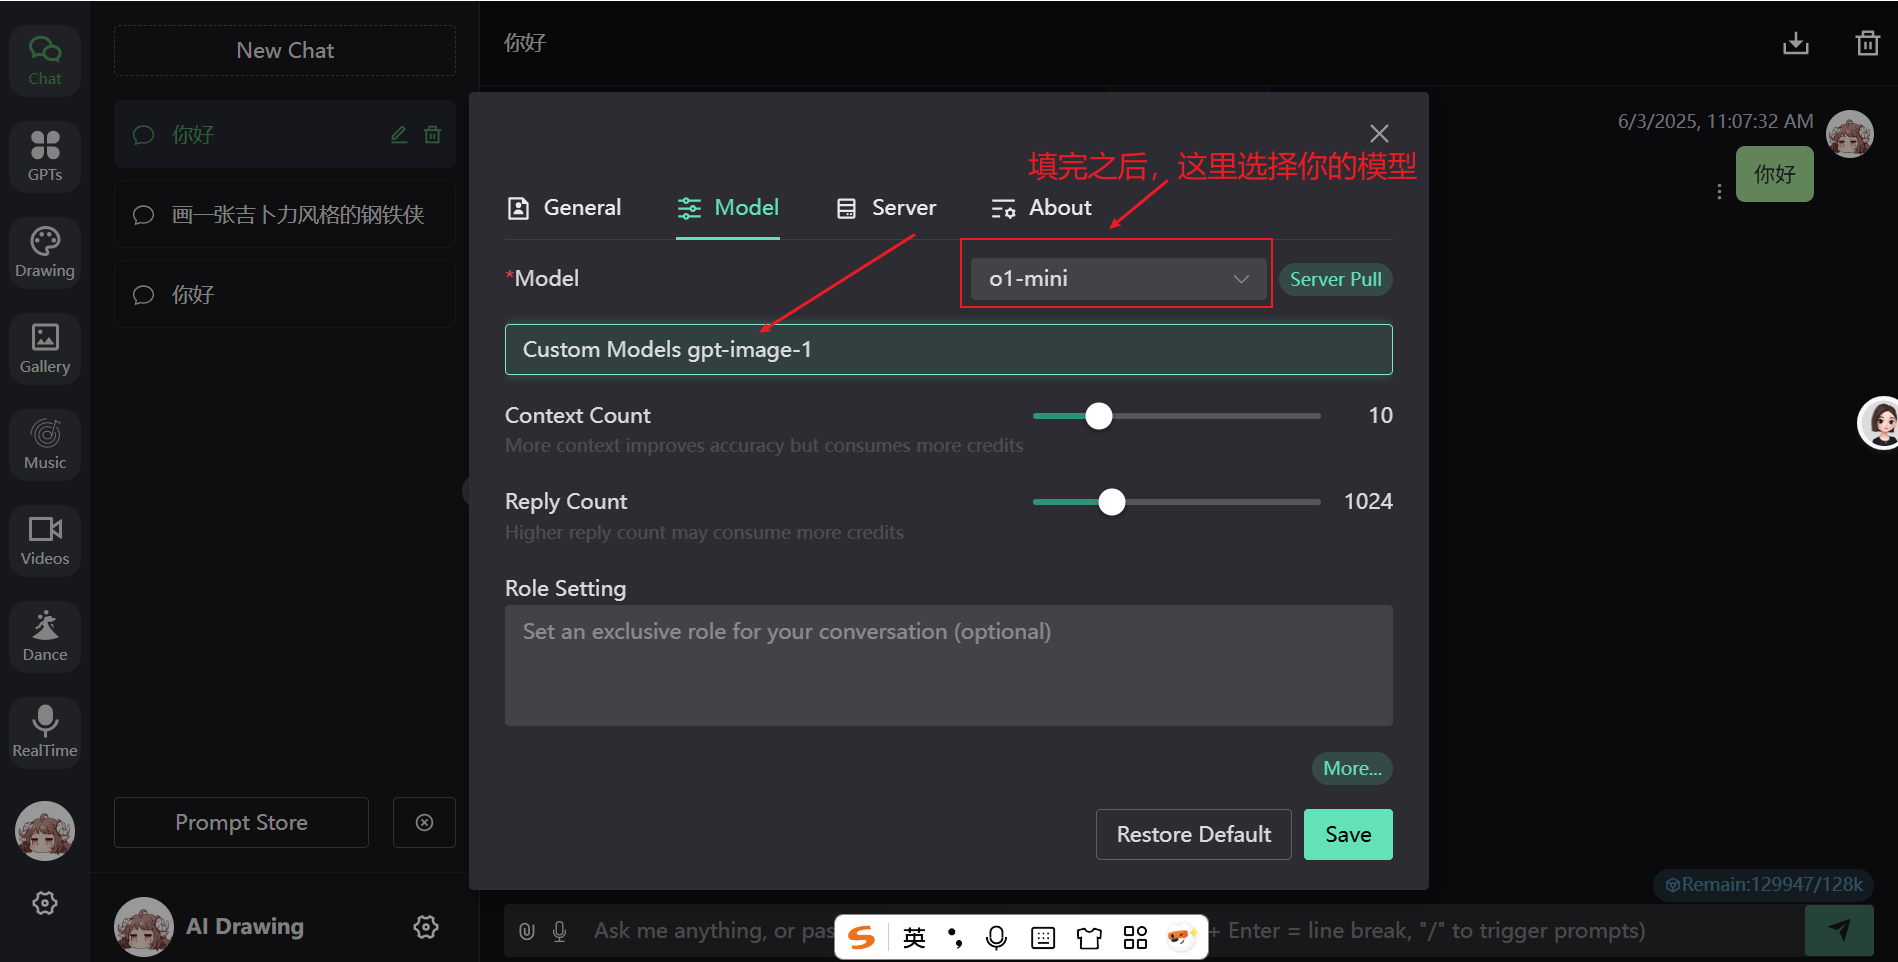Switch to the Server tab

[886, 208]
